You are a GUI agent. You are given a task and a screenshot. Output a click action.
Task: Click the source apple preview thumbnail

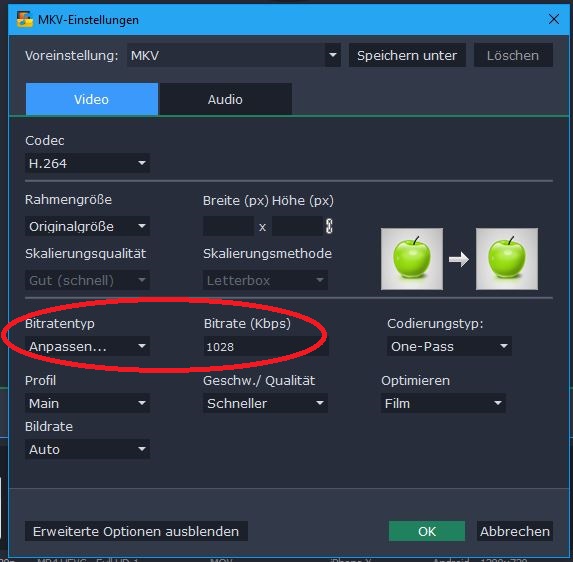pyautogui.click(x=412, y=259)
